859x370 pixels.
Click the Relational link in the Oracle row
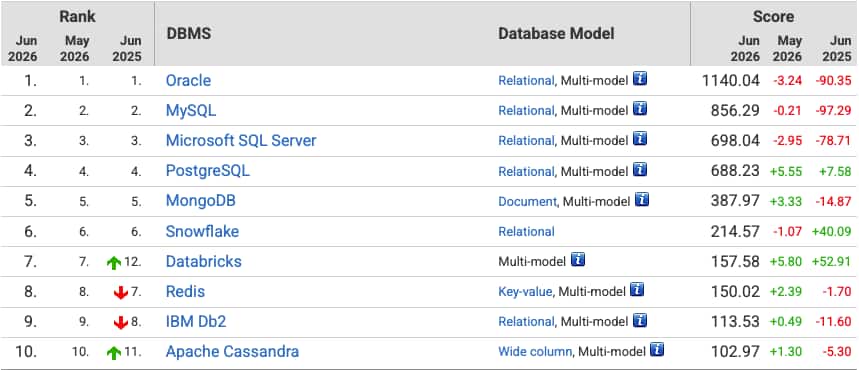[526, 81]
